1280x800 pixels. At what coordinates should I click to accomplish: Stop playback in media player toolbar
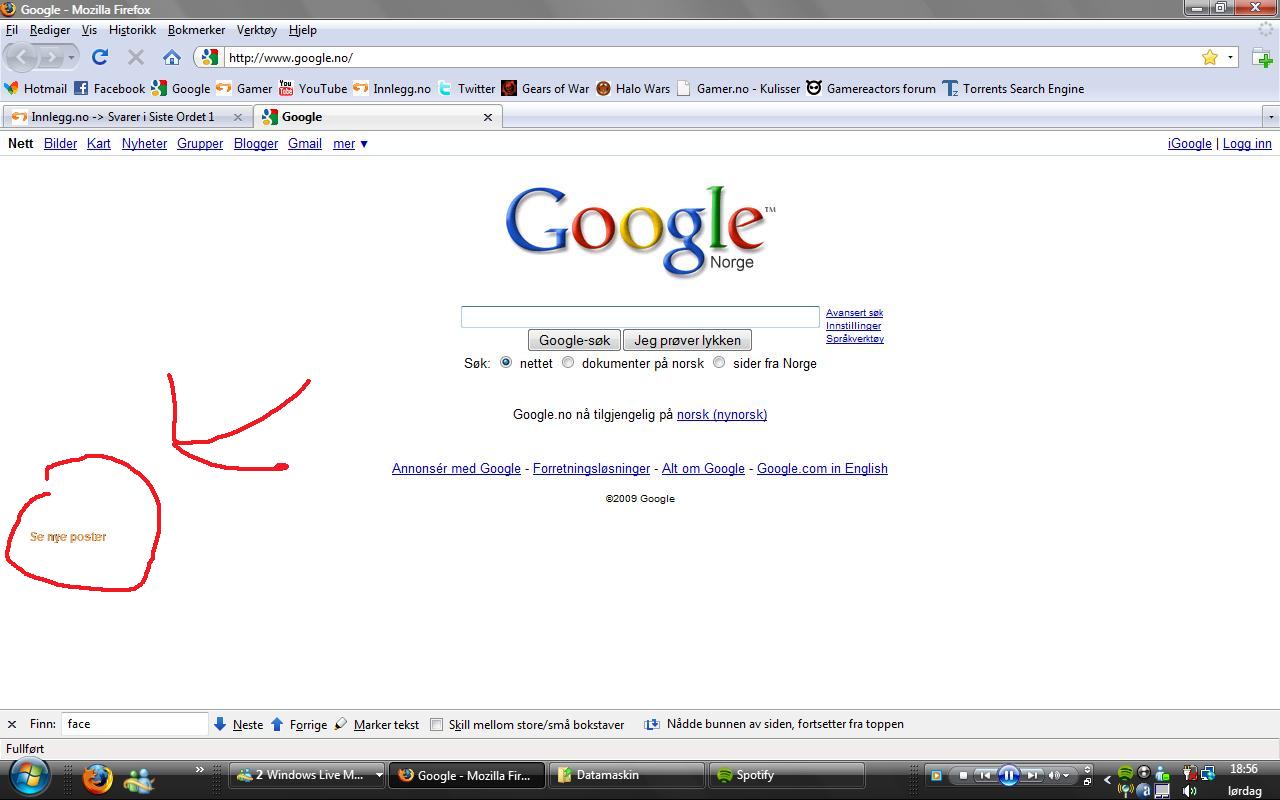point(963,775)
